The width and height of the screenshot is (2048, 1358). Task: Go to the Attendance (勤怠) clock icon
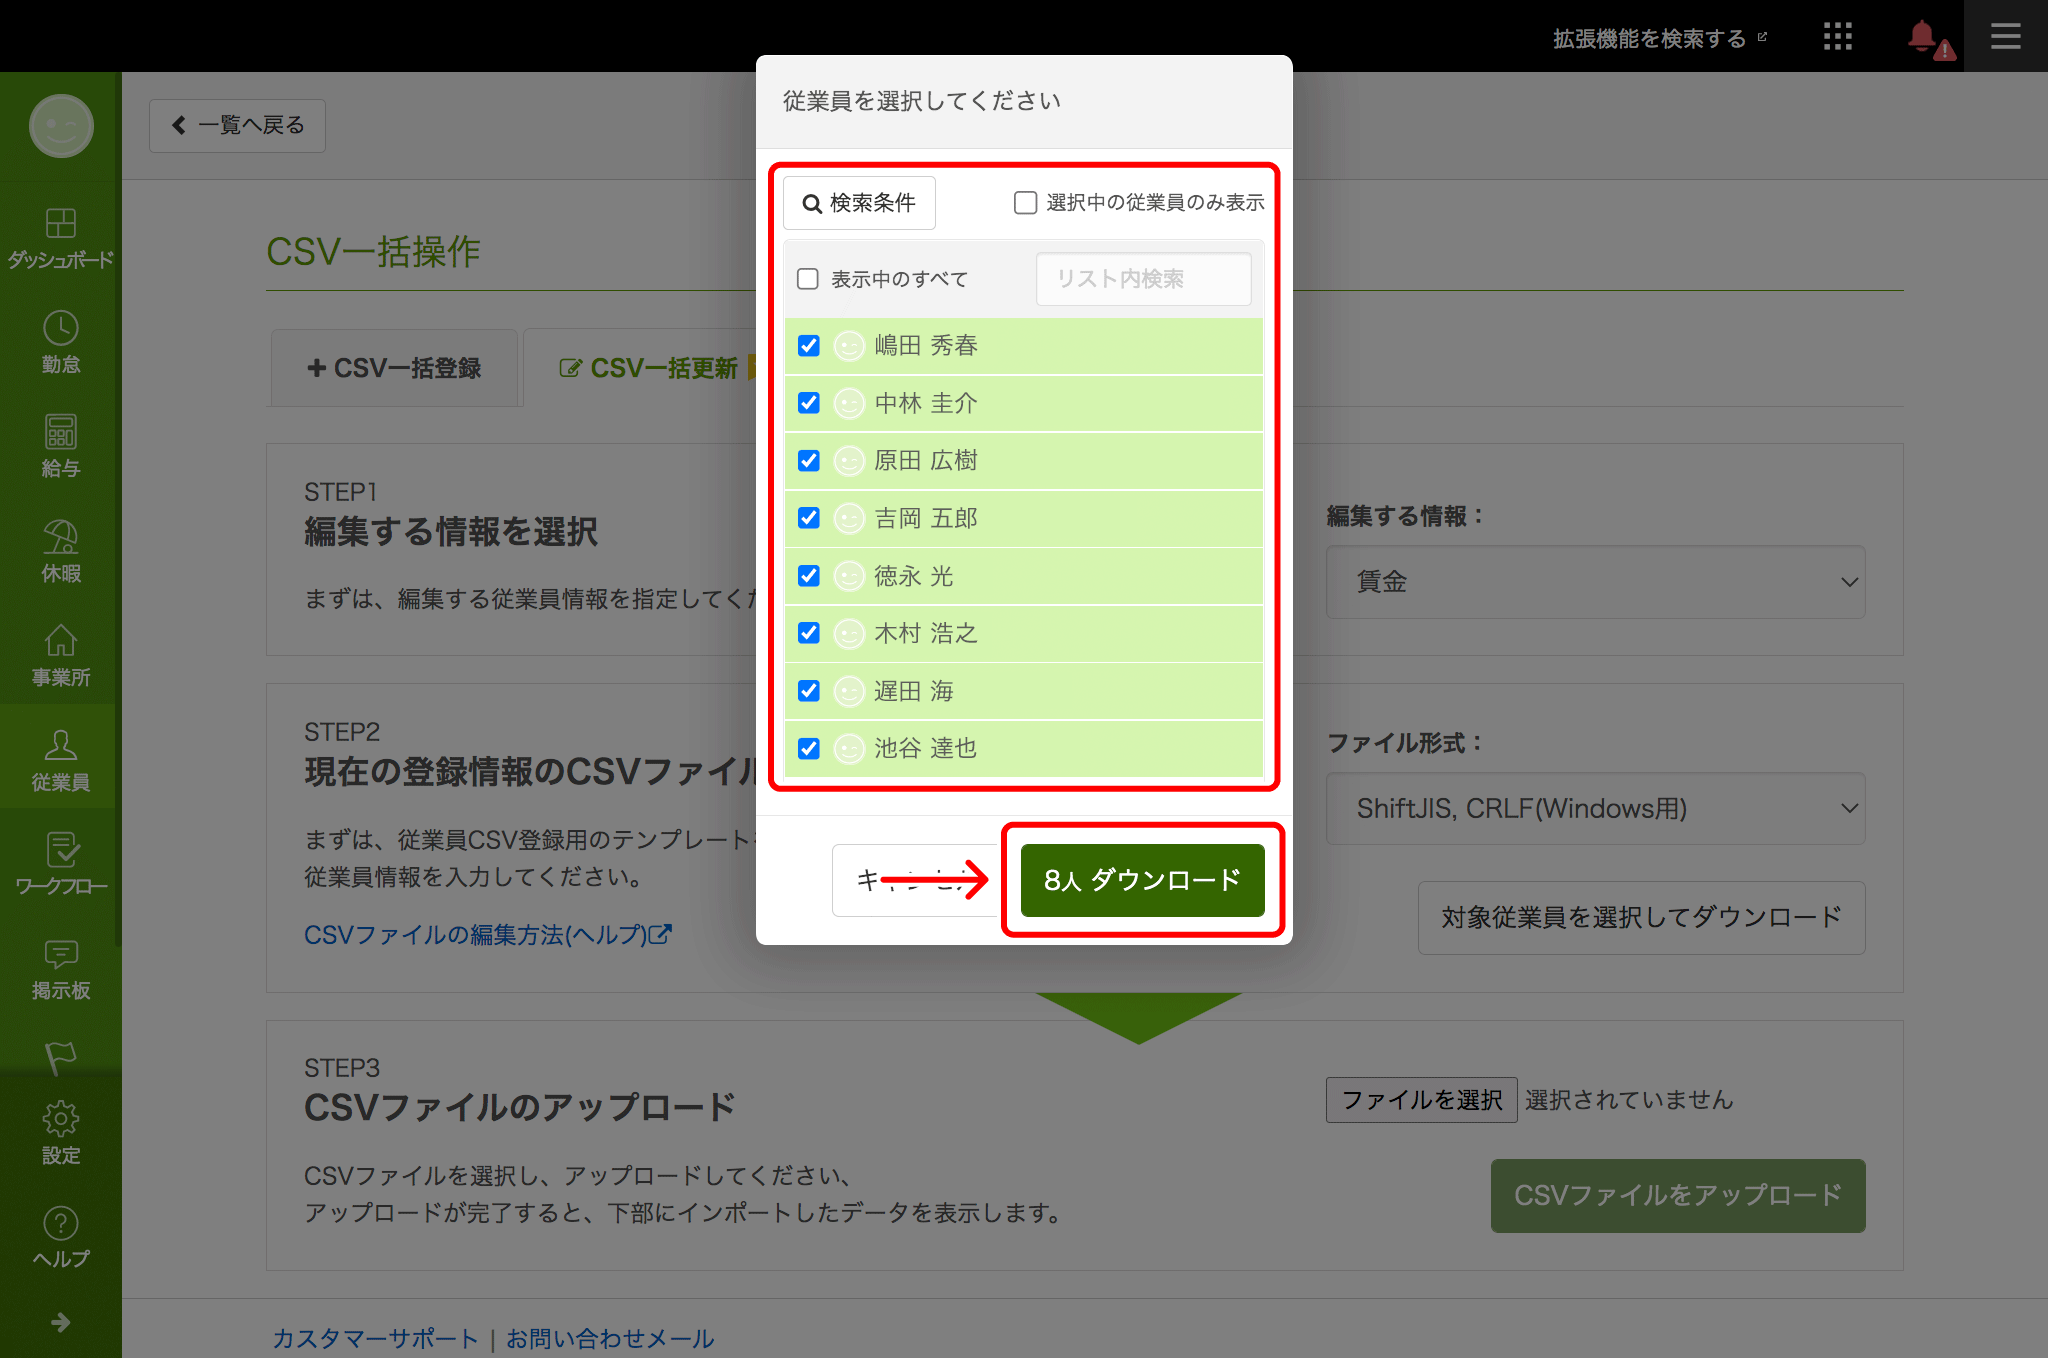[x=60, y=342]
